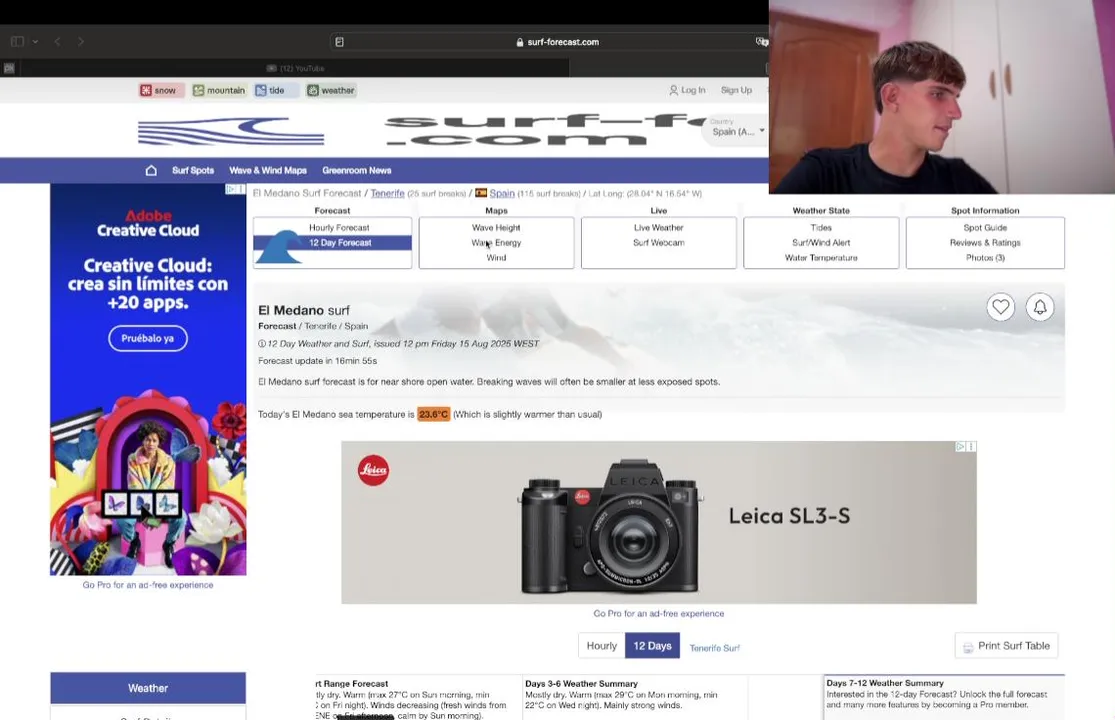Click Go Pro link under Adobe ad
Viewport: 1115px width, 720px height.
(x=148, y=585)
